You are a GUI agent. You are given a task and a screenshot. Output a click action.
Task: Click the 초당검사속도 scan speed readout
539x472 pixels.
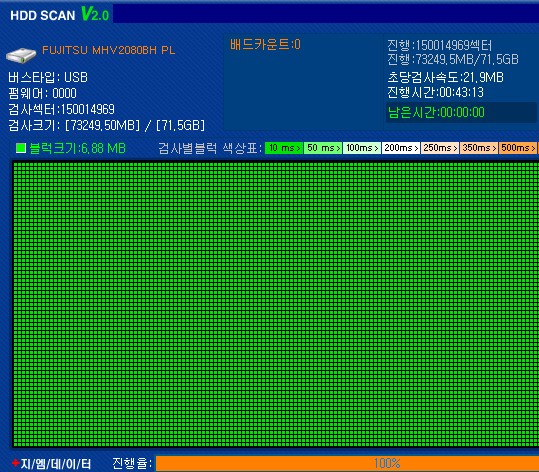click(446, 77)
